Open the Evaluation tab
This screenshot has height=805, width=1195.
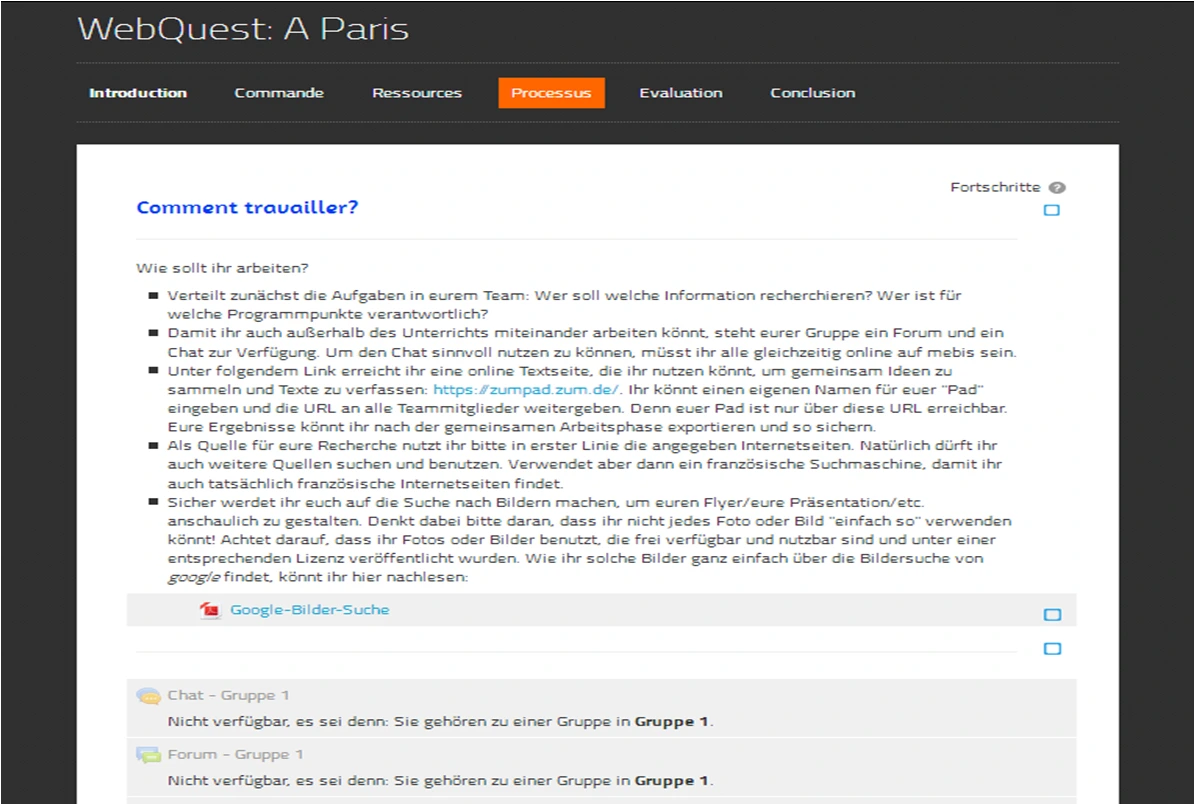pos(681,93)
